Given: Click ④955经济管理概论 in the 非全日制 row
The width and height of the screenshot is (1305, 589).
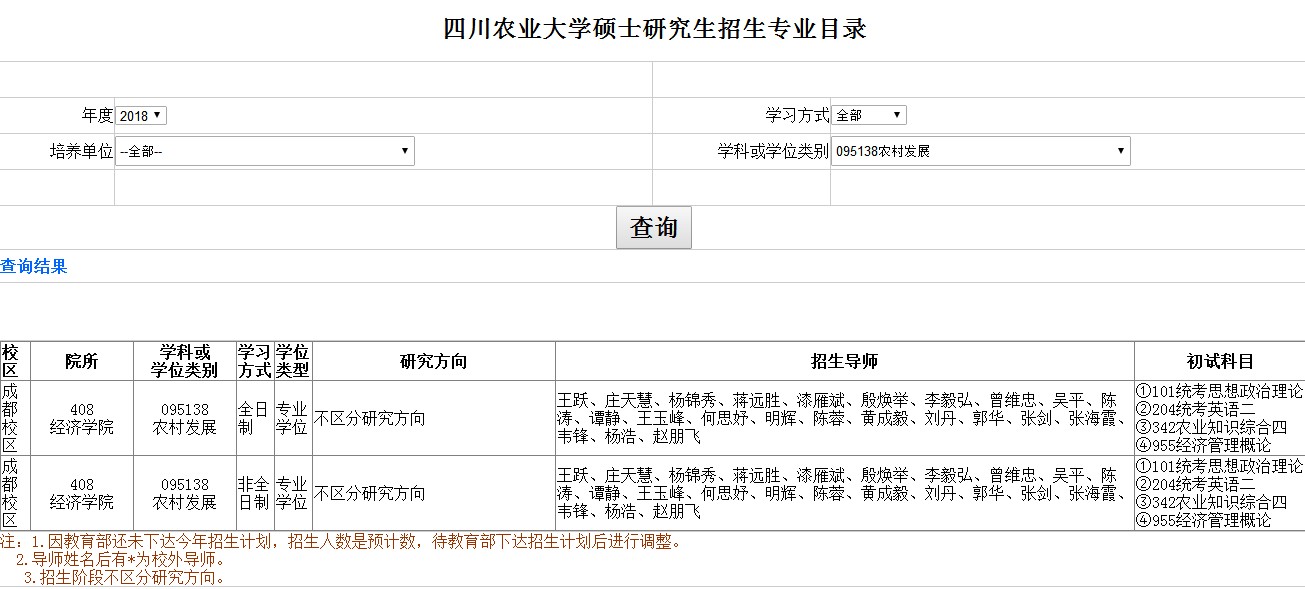Looking at the screenshot, I should point(1204,520).
